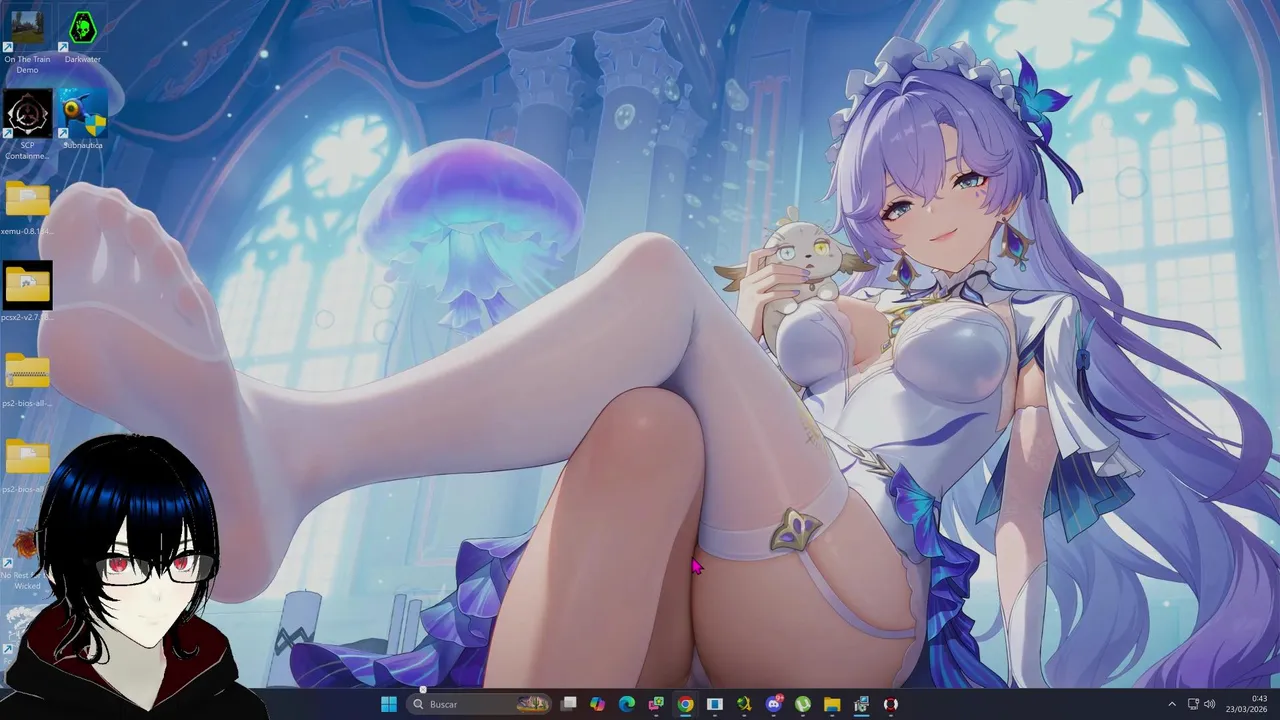The image size is (1280, 720).
Task: Select the xemu-0.8 folder on desktop
Action: point(27,208)
